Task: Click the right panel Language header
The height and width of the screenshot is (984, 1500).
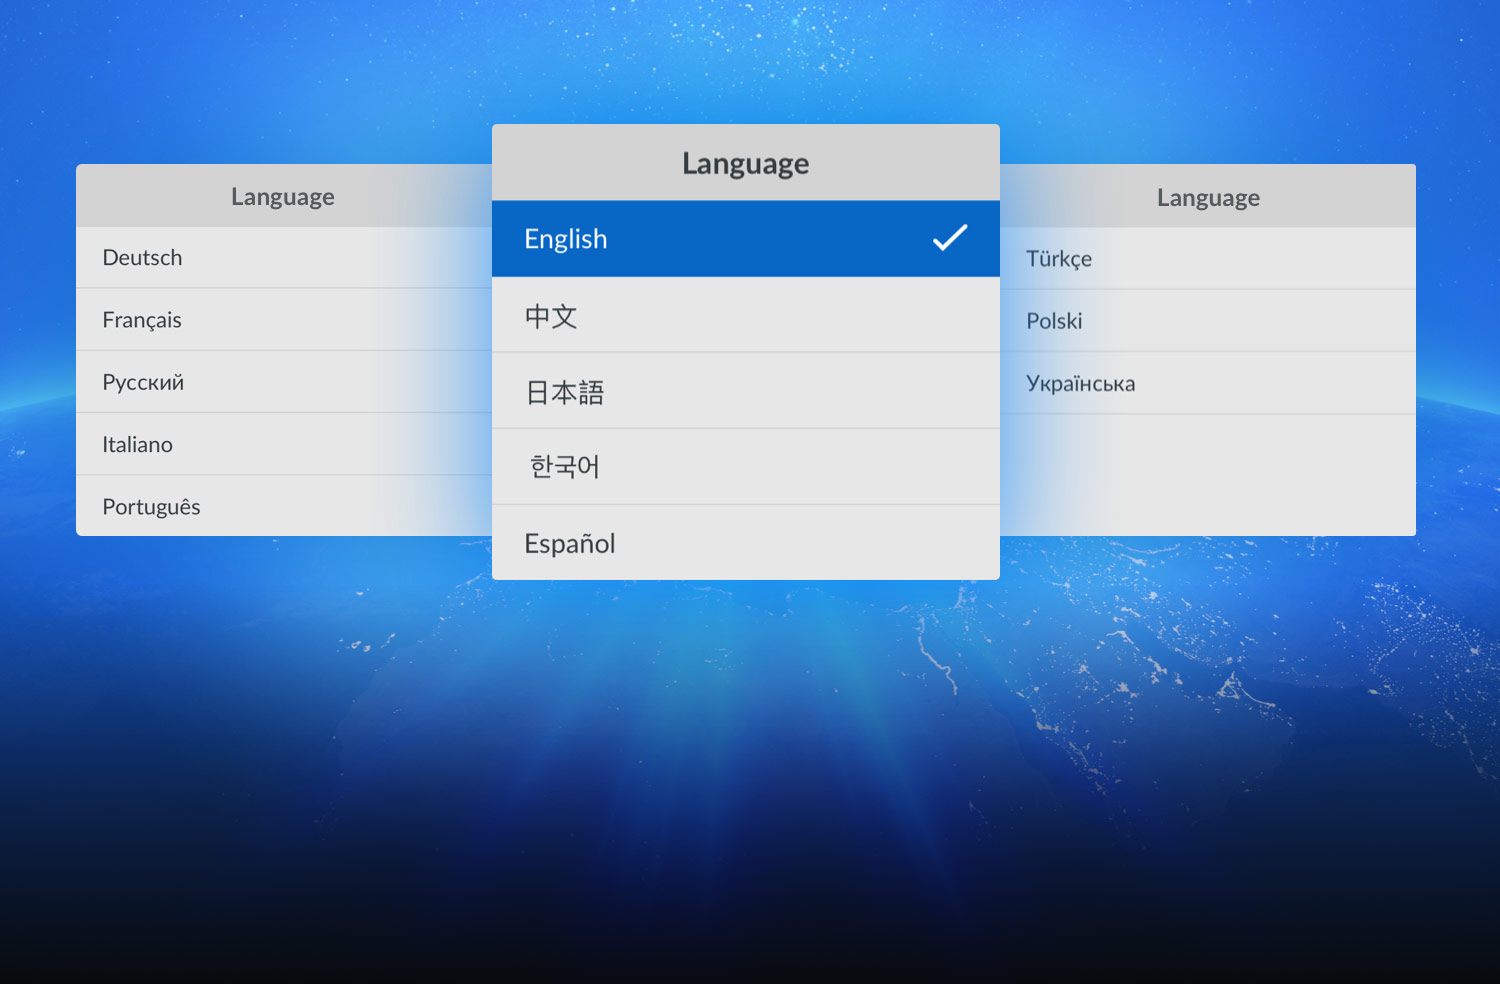Action: point(1208,198)
